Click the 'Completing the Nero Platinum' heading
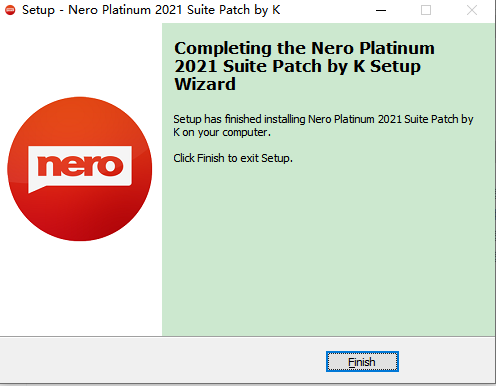The image size is (496, 386). [x=304, y=66]
